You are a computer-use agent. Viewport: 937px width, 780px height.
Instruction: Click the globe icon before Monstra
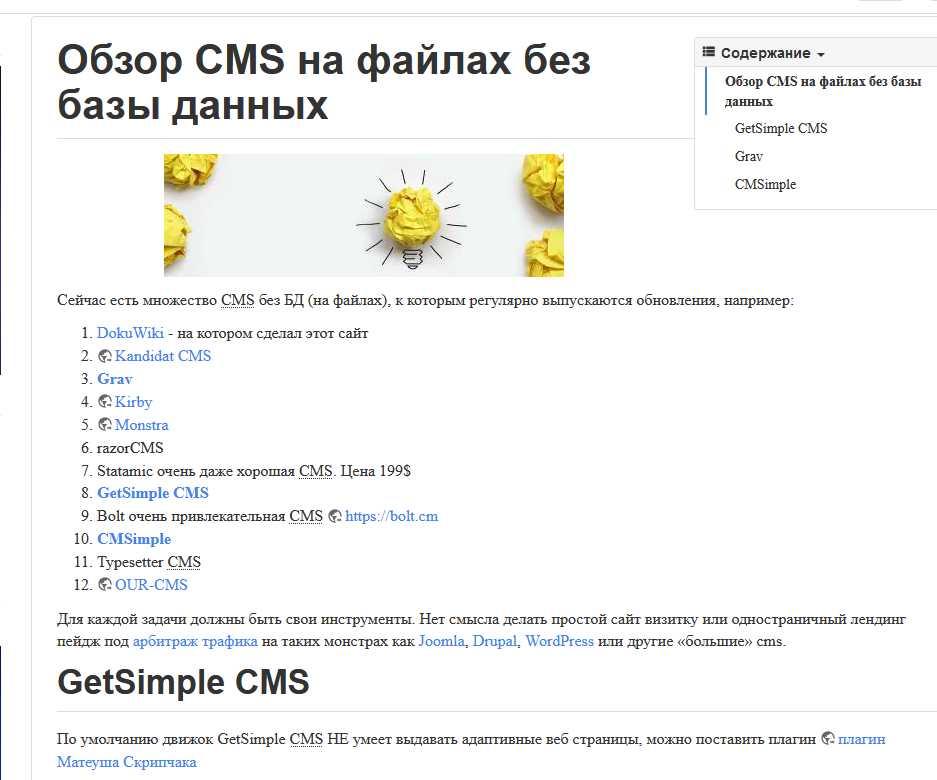point(105,424)
